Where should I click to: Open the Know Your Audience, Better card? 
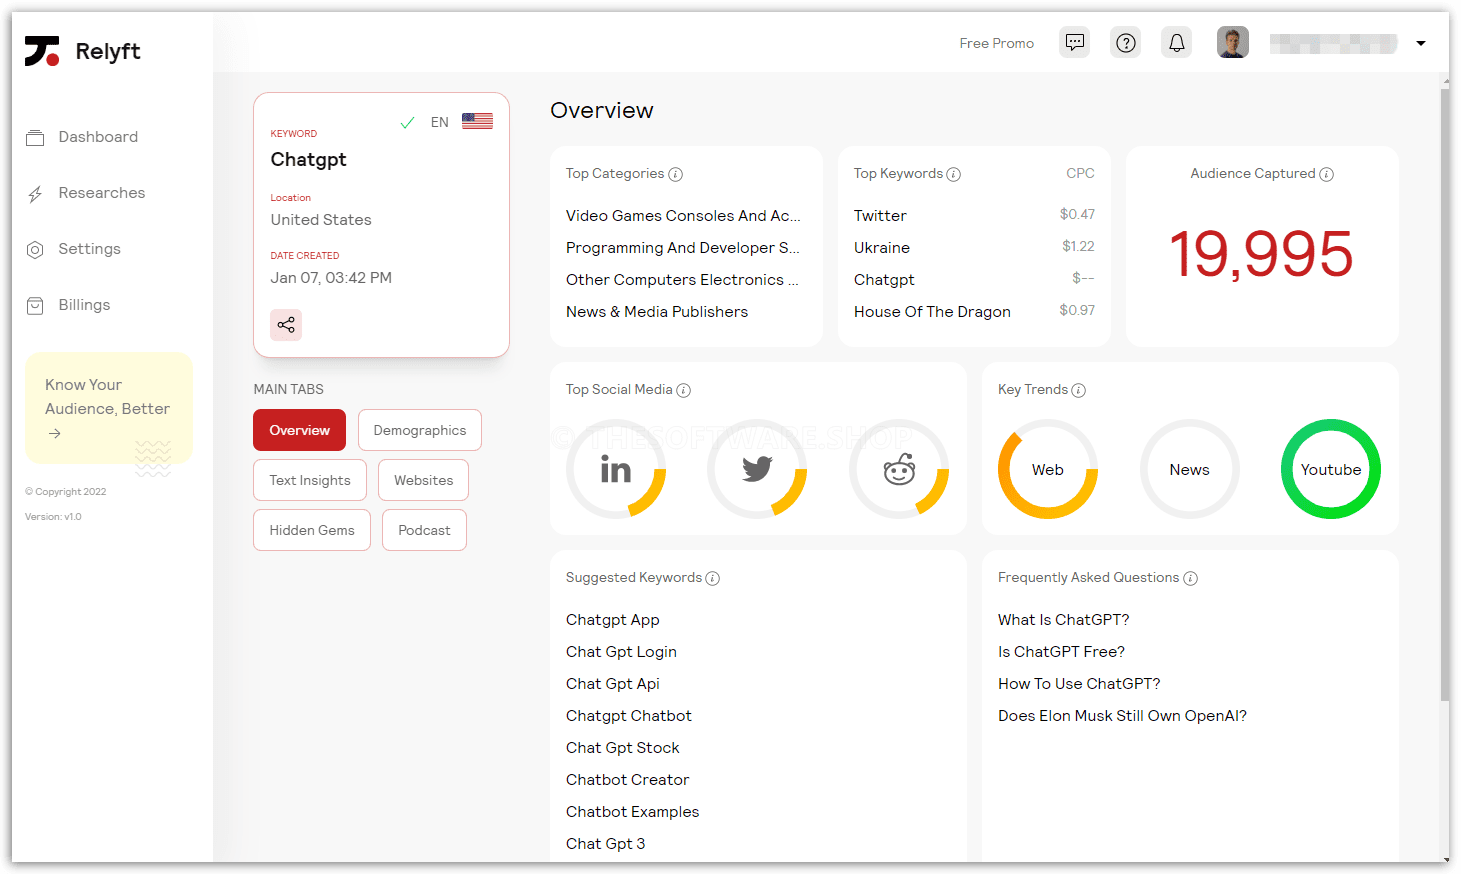[x=109, y=408]
